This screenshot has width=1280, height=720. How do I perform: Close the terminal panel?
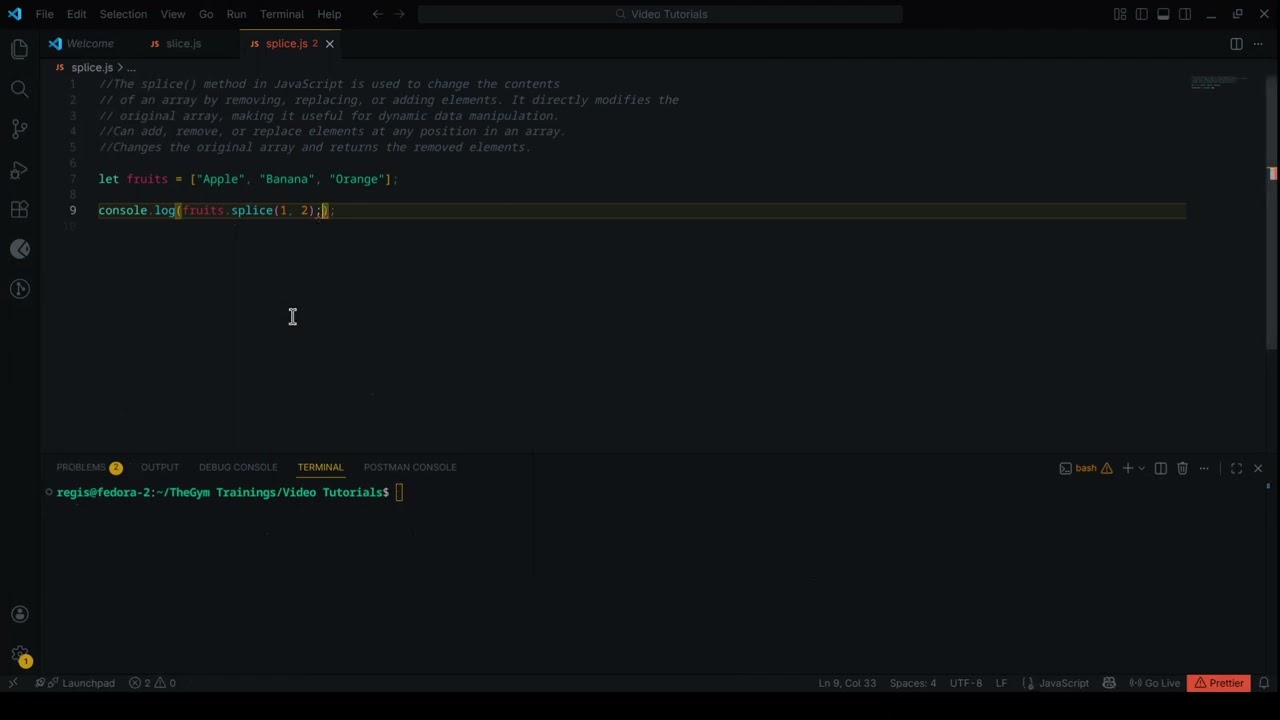(1258, 468)
